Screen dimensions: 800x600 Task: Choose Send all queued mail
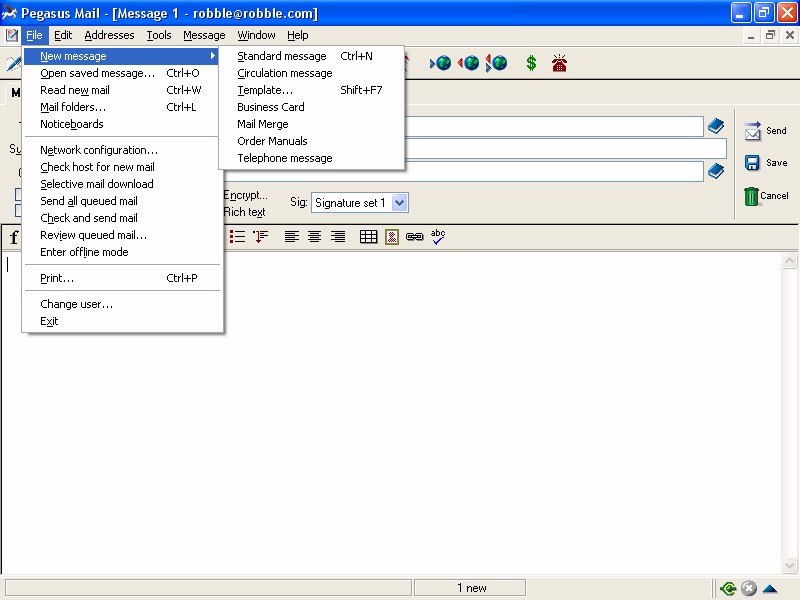point(122,201)
